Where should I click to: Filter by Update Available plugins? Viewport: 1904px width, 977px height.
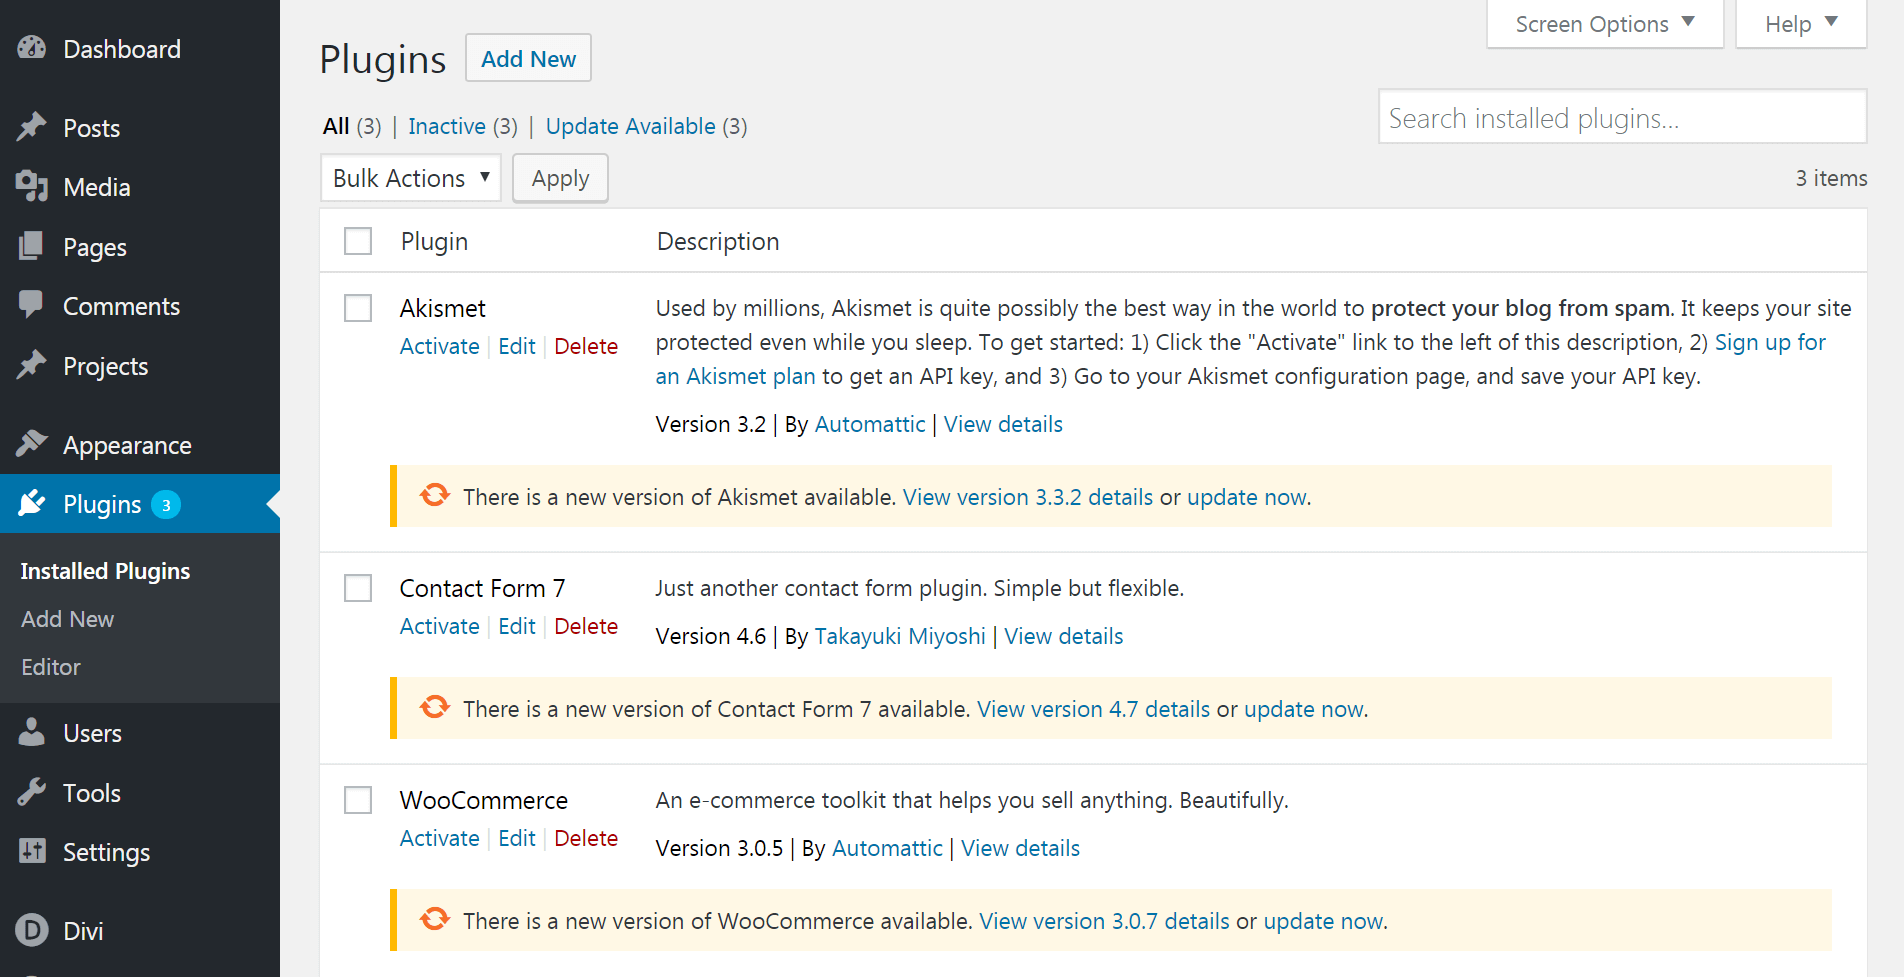[631, 126]
